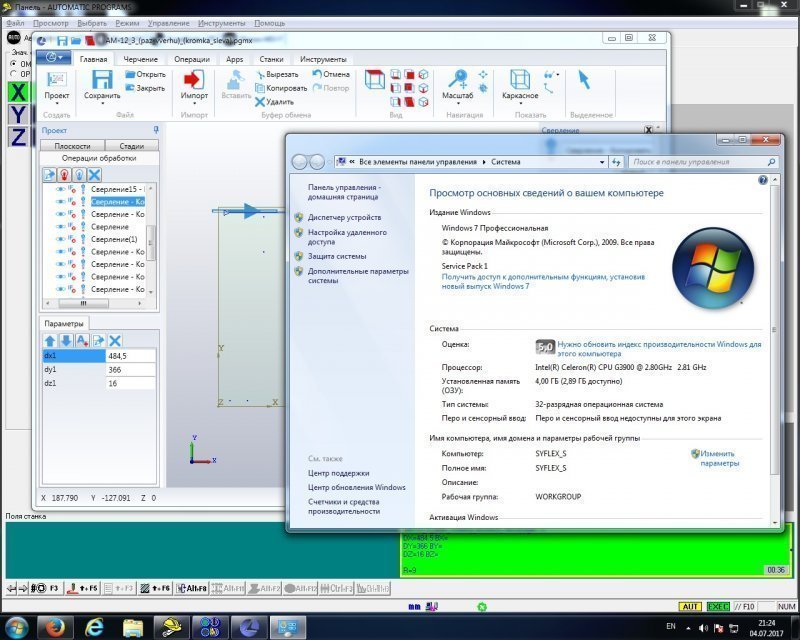
Task: Toggle eye visibility for Сверление15 operation
Action: pos(60,189)
